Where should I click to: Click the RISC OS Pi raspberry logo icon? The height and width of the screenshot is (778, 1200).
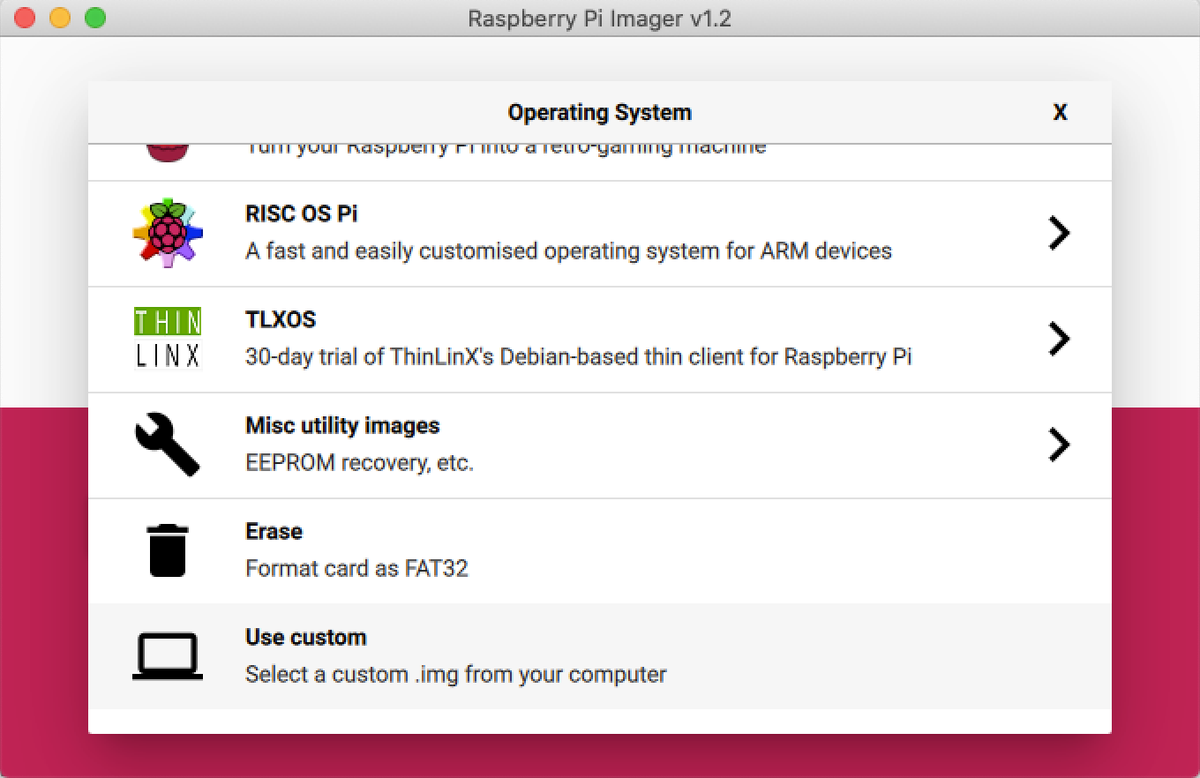(x=167, y=232)
